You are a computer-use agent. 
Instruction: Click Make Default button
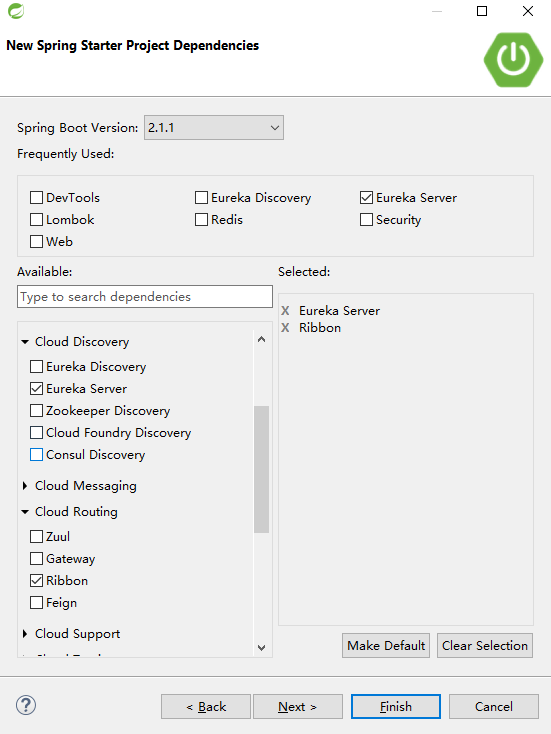(386, 646)
